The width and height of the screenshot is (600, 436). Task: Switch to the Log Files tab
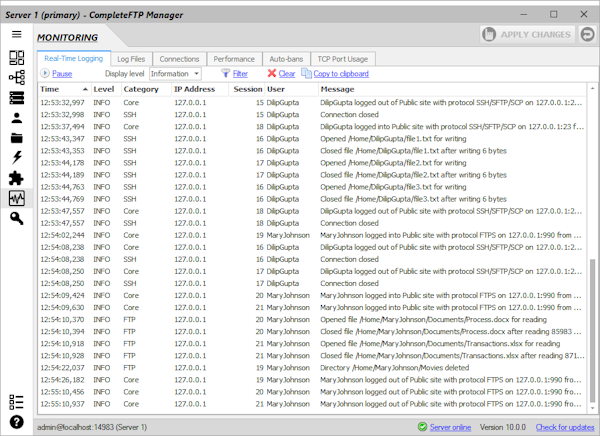(130, 59)
